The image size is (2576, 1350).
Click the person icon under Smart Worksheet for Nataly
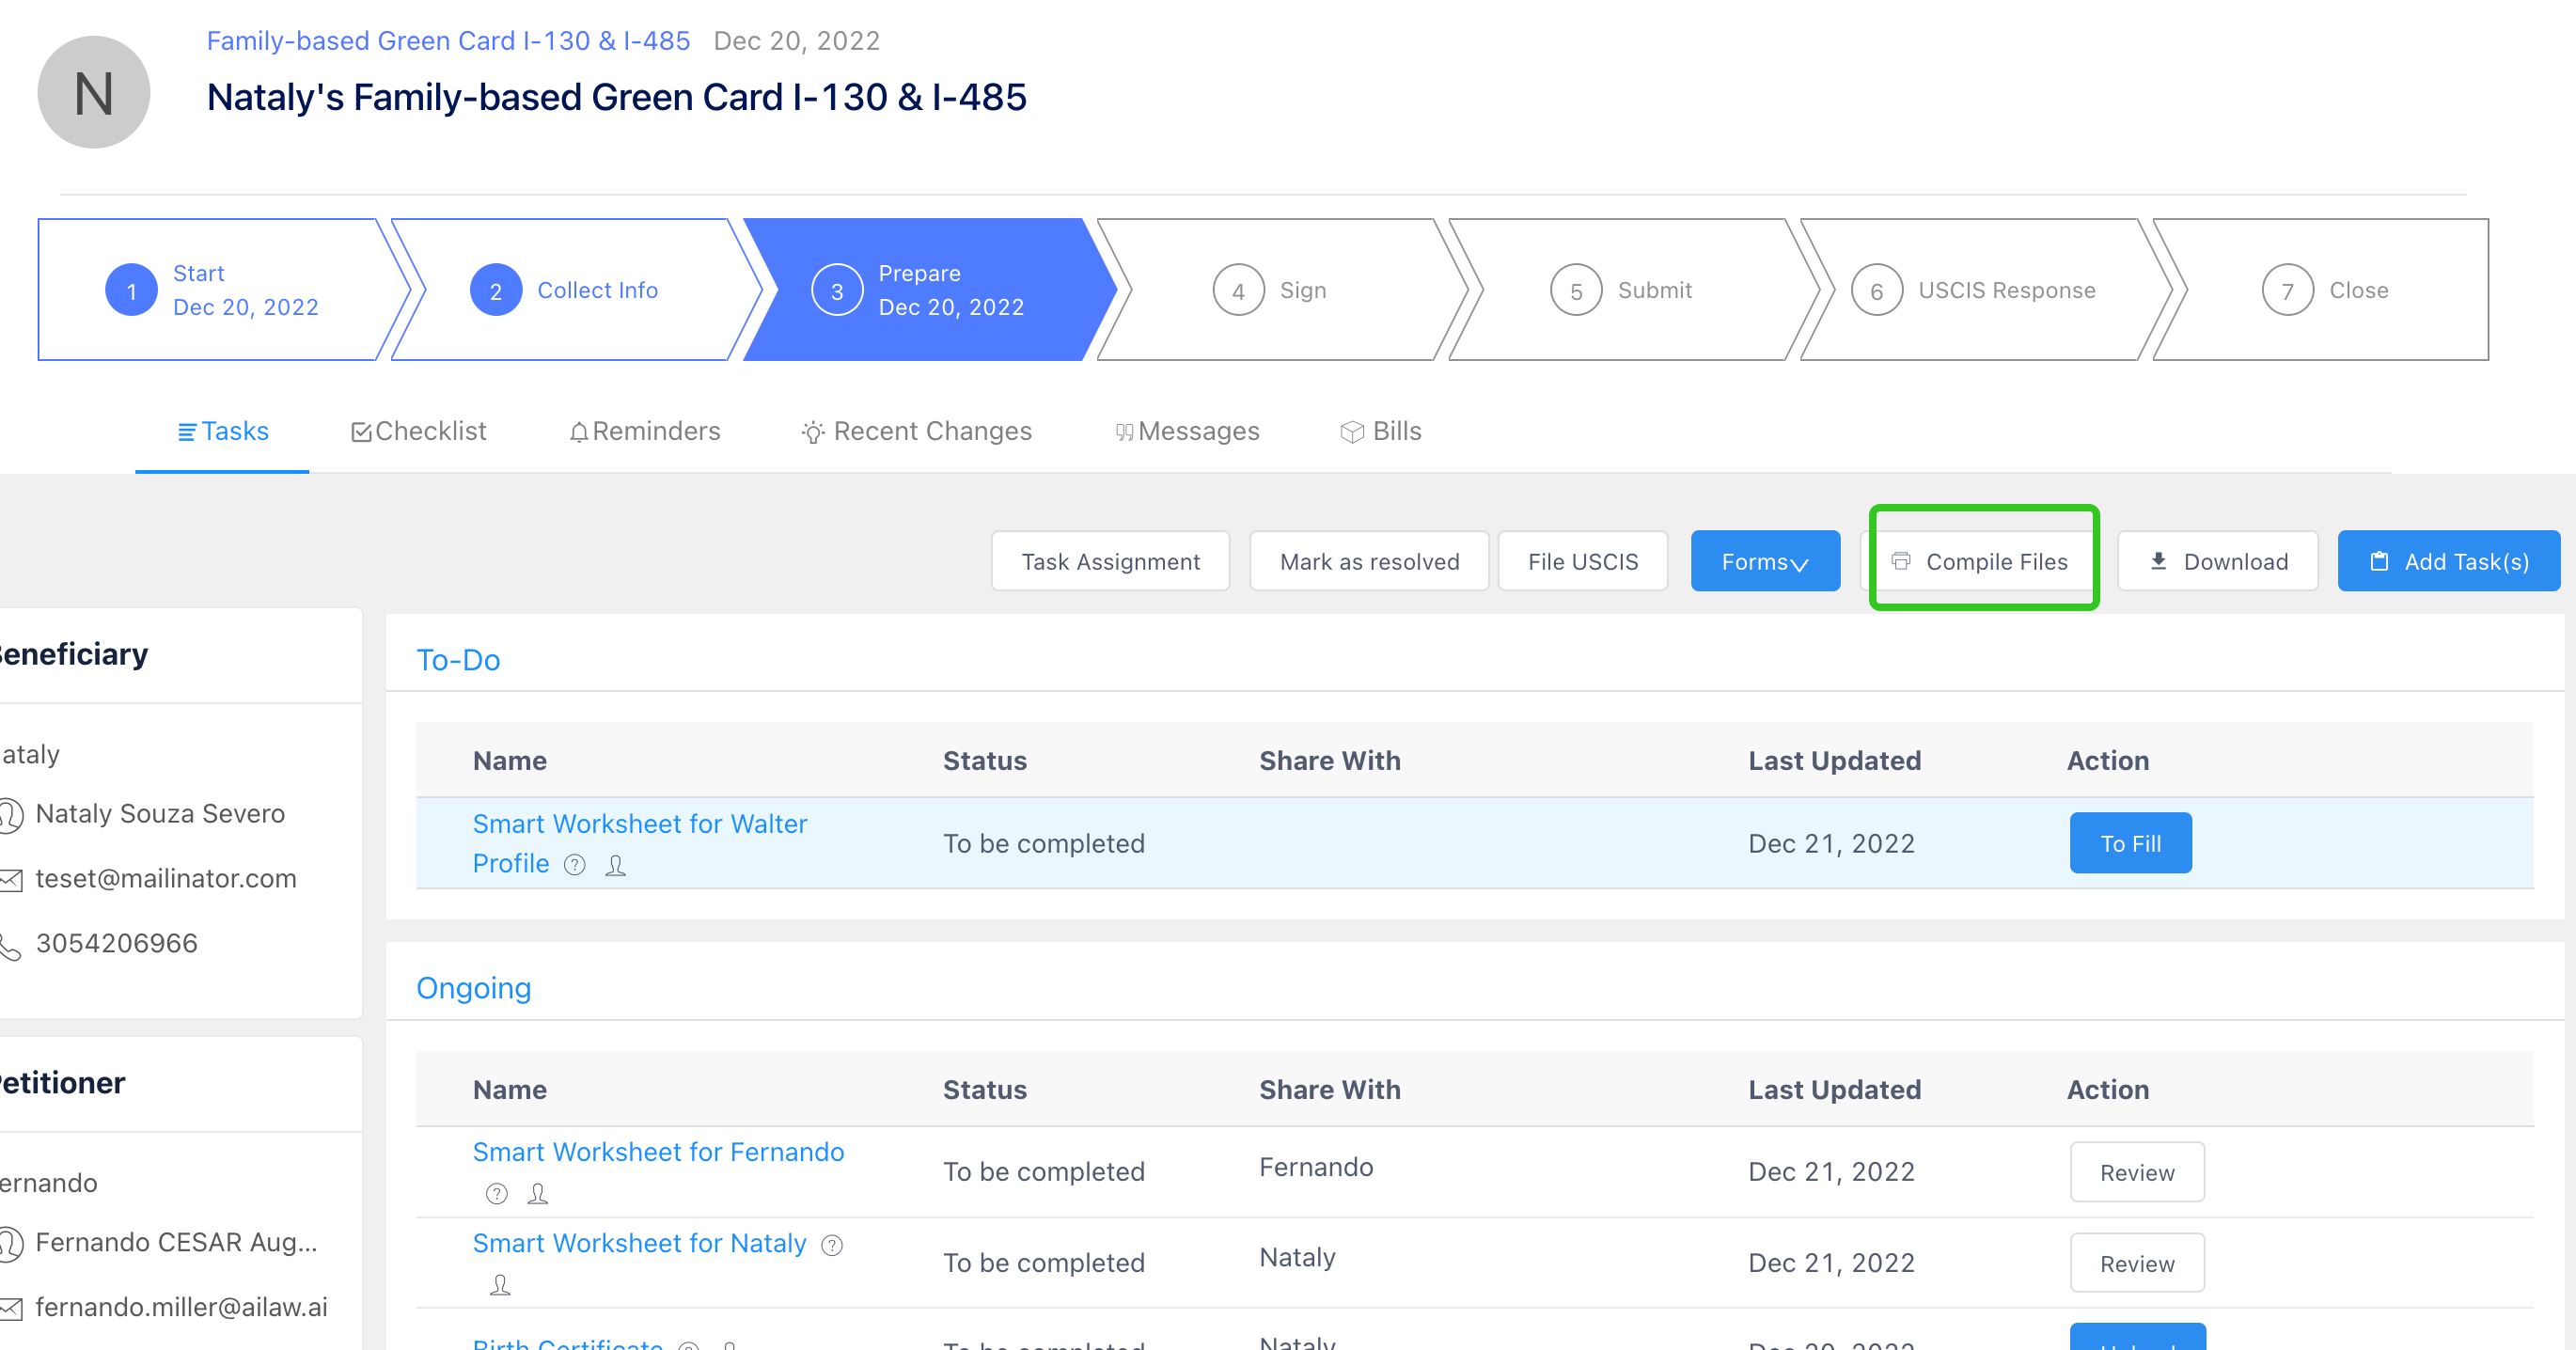[x=500, y=1285]
